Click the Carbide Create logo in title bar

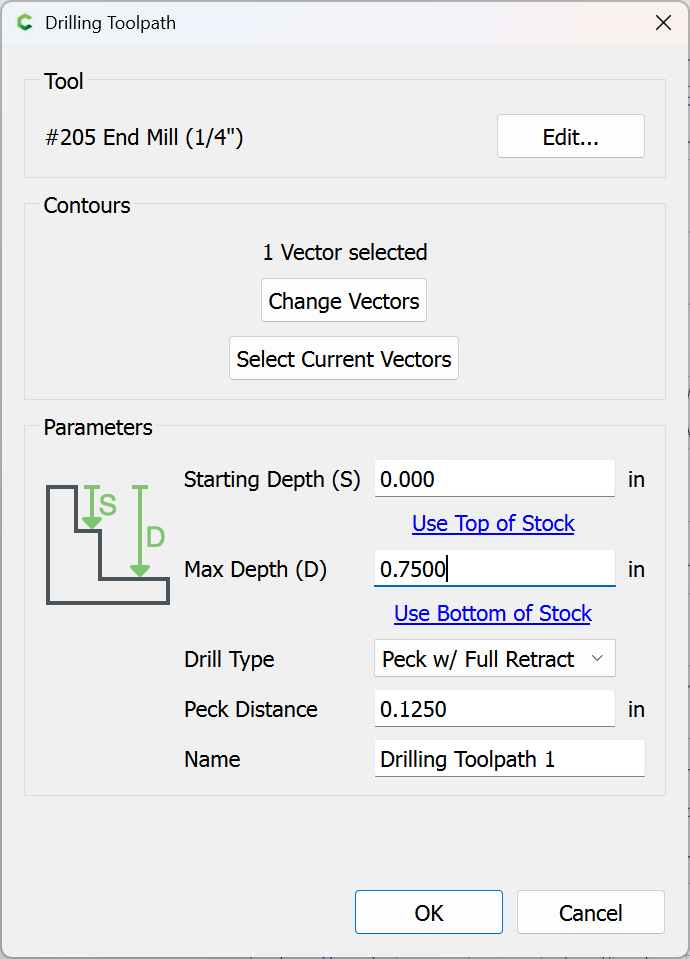tap(25, 23)
